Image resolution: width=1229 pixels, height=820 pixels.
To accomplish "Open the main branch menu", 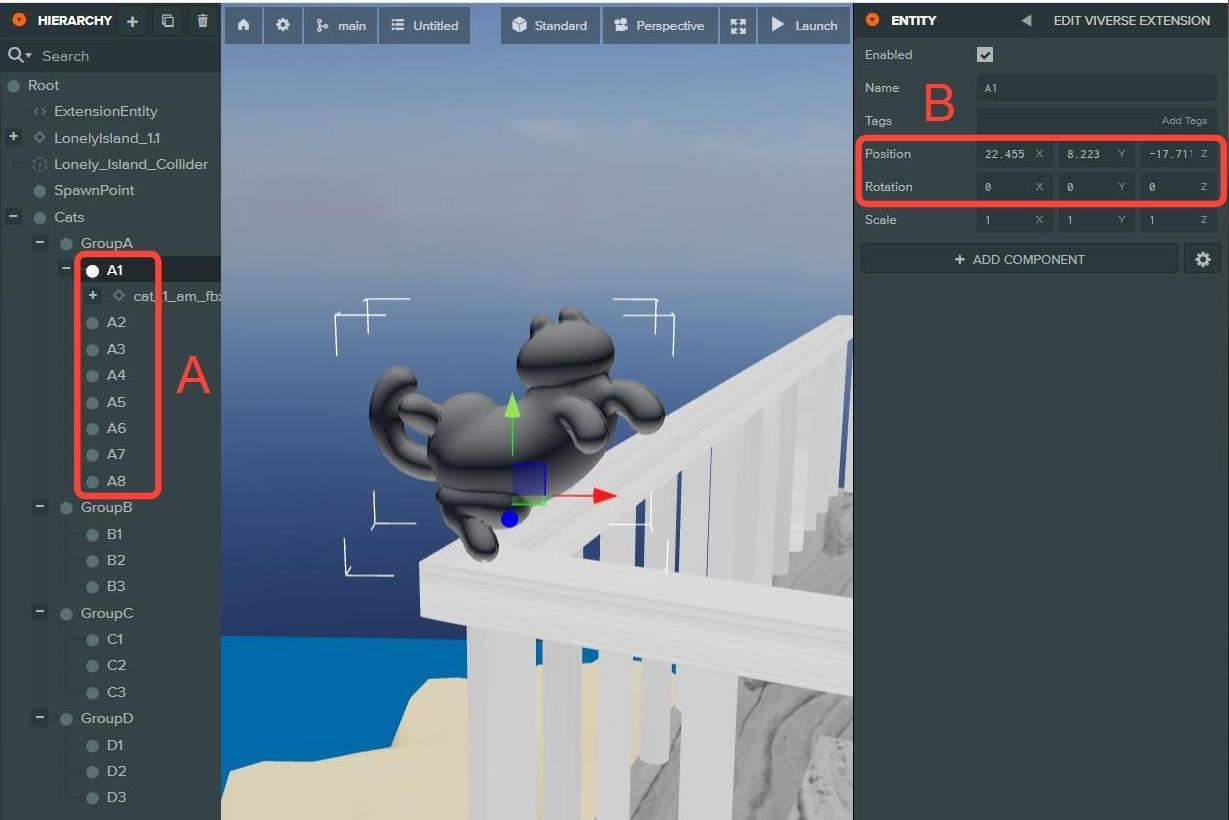I will 341,26.
